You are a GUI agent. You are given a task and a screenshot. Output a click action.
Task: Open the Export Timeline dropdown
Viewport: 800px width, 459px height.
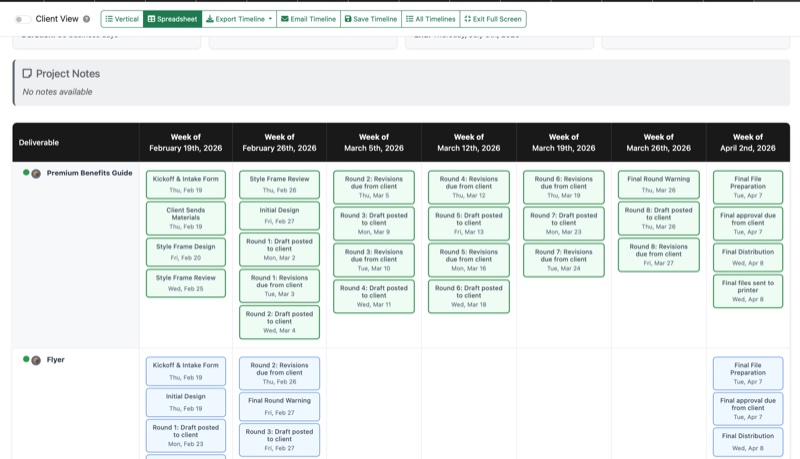click(239, 19)
